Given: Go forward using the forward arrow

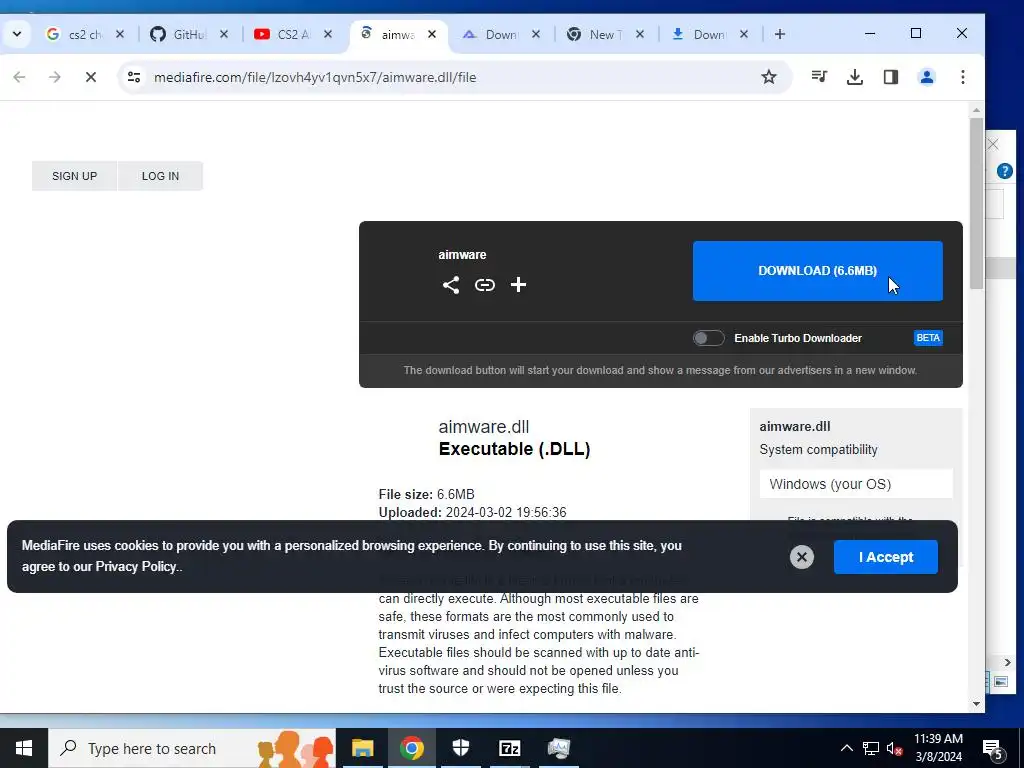Looking at the screenshot, I should click(x=55, y=77).
